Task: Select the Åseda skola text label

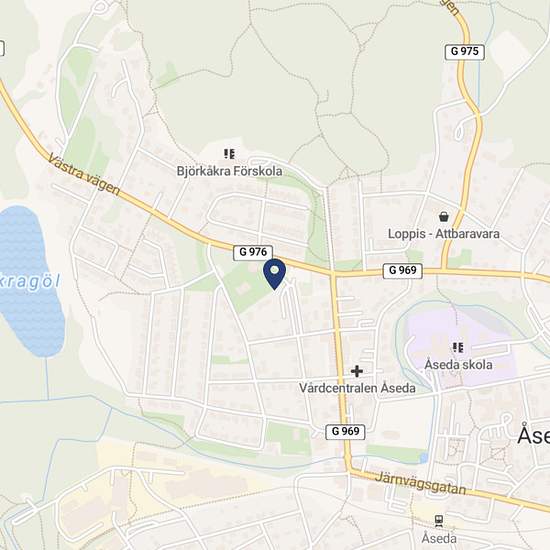Action: (x=458, y=365)
